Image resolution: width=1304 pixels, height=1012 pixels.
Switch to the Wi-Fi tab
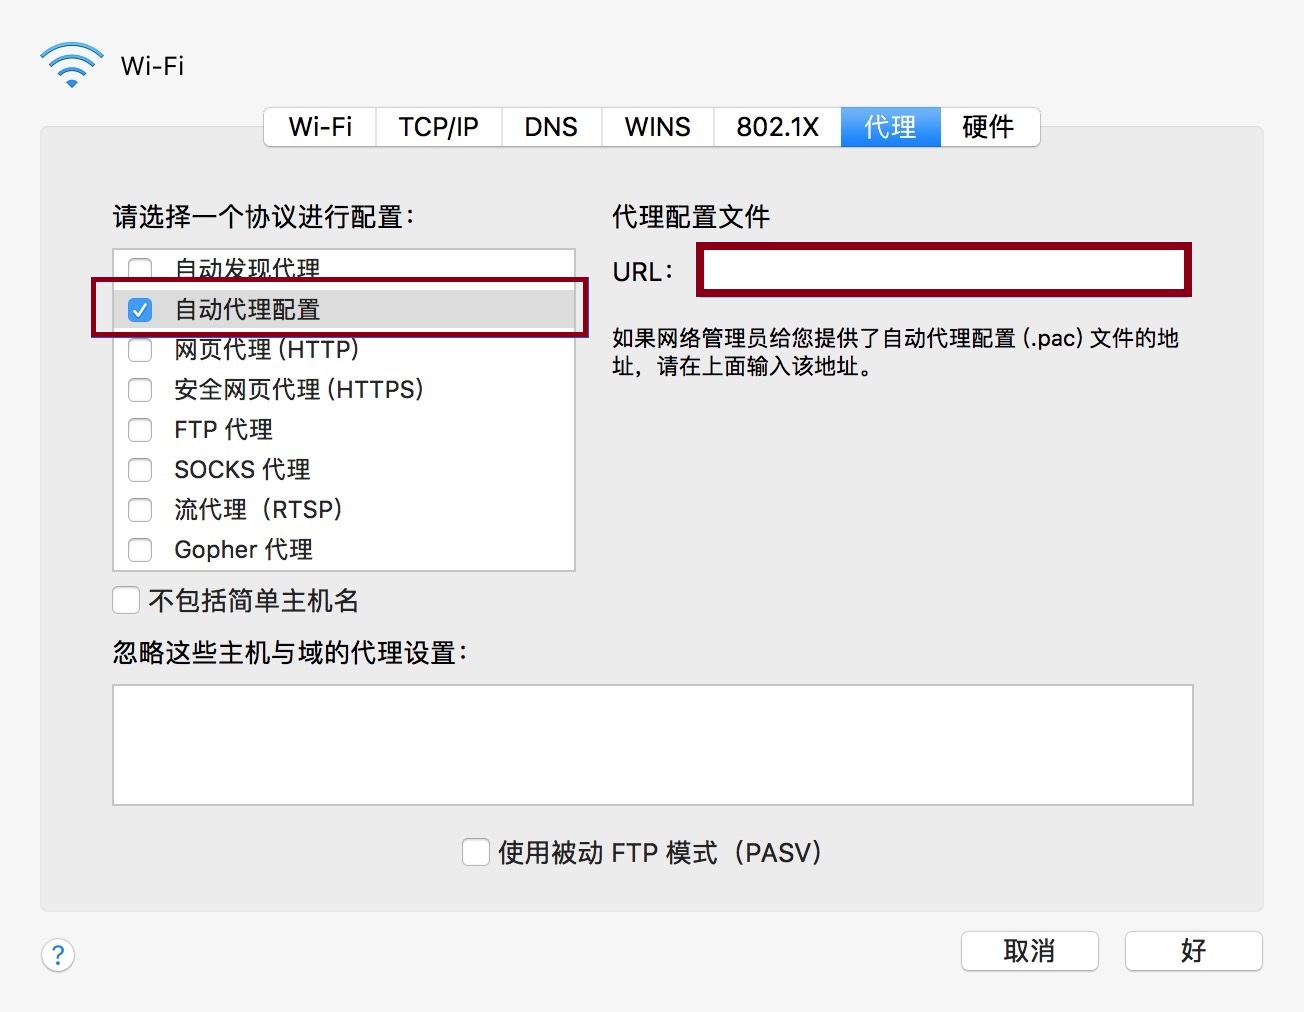point(320,127)
